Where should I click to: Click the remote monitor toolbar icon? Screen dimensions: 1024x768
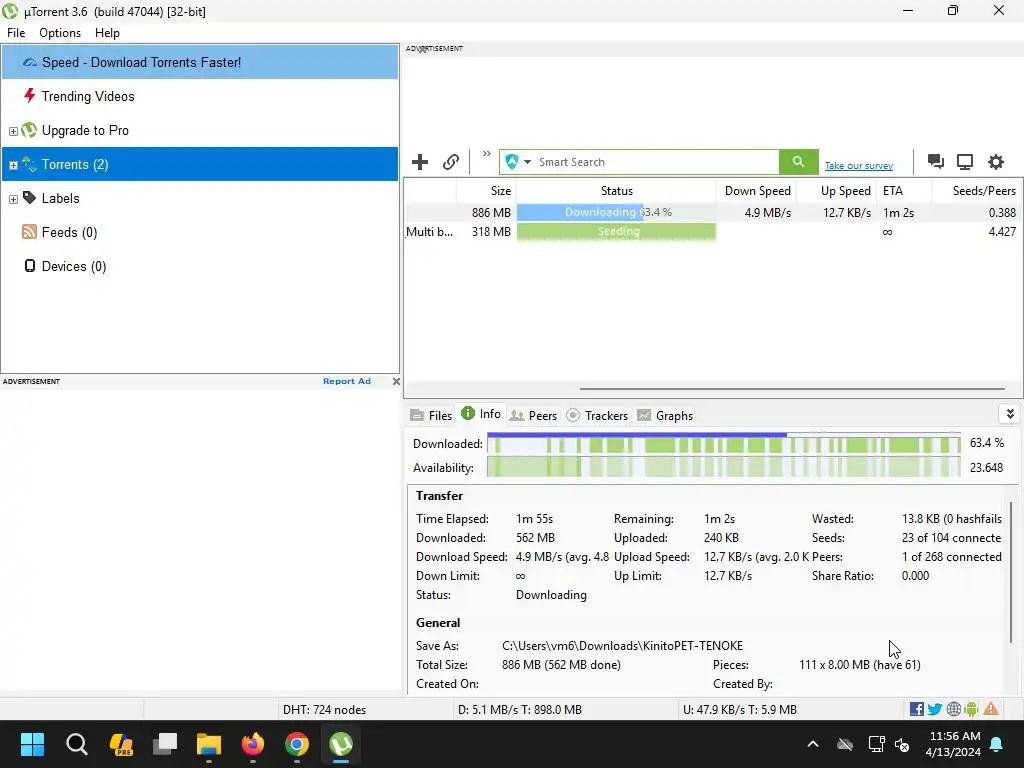click(x=965, y=162)
